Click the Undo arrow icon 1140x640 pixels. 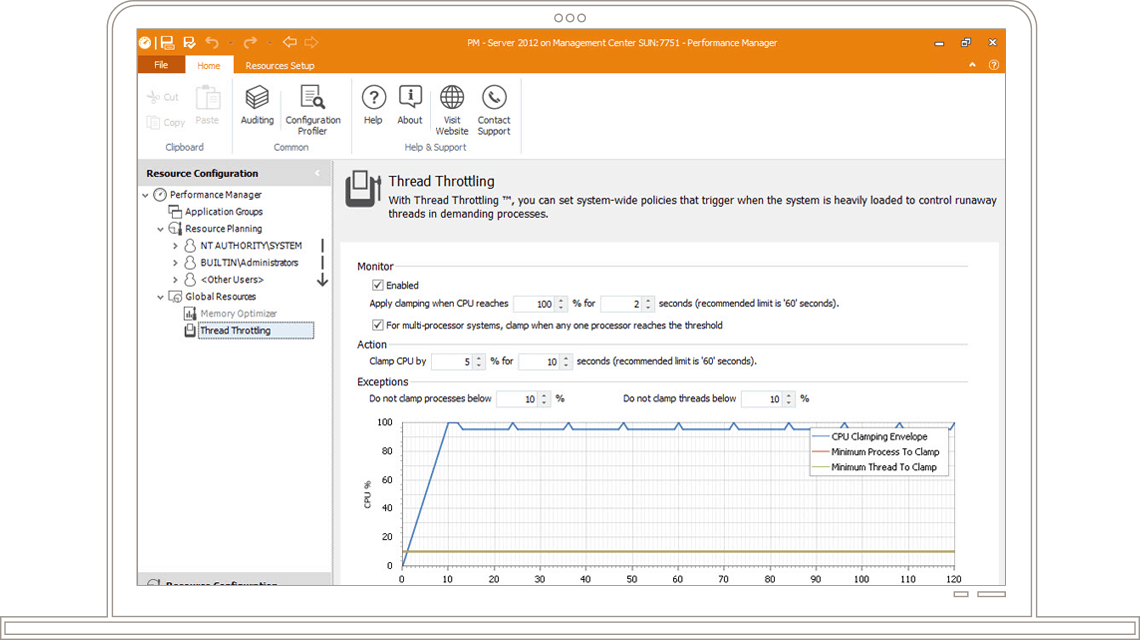coord(212,43)
